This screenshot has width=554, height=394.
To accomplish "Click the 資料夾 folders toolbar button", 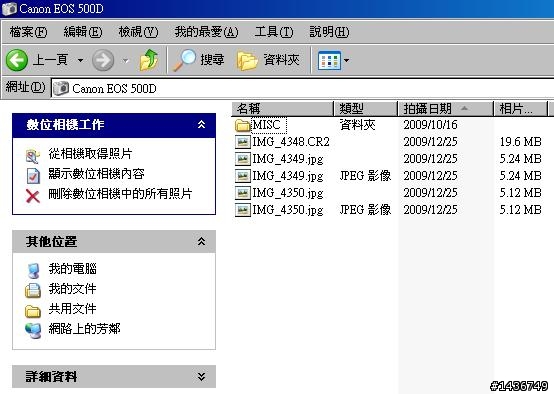I will (268, 60).
